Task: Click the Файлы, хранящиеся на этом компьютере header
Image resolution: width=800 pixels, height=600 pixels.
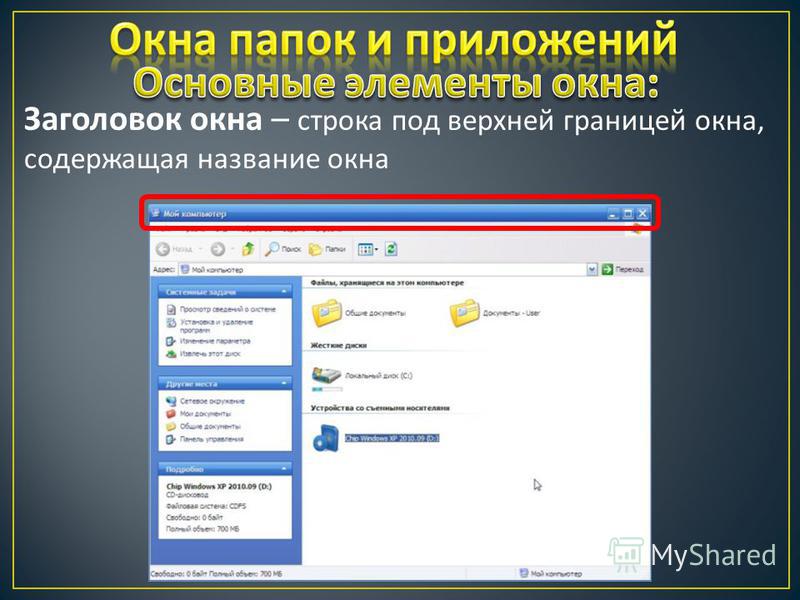Action: [x=387, y=283]
